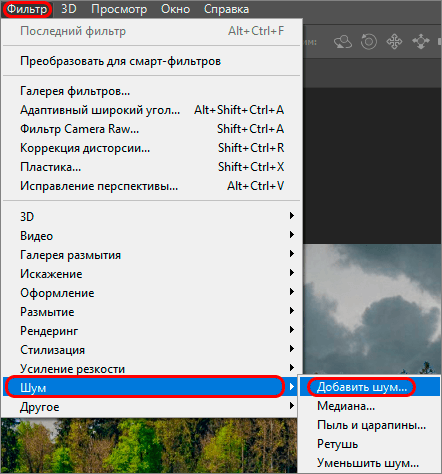Select Ретушь in the noise submenu
Viewport: 442px width, 474px height.
pyautogui.click(x=370, y=444)
